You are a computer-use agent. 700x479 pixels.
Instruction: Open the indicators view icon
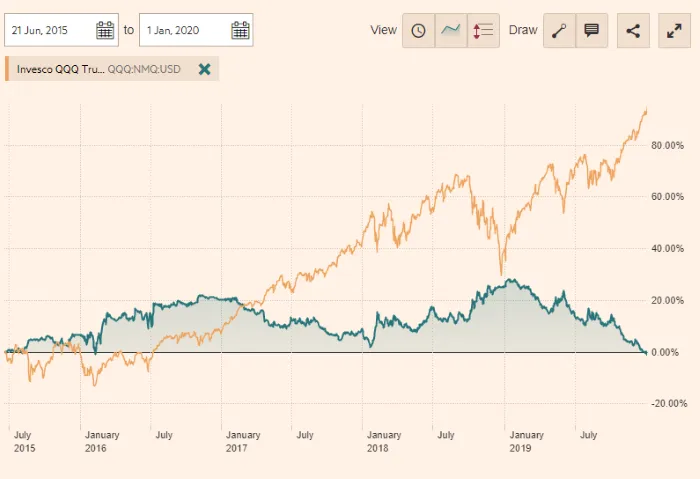[483, 30]
